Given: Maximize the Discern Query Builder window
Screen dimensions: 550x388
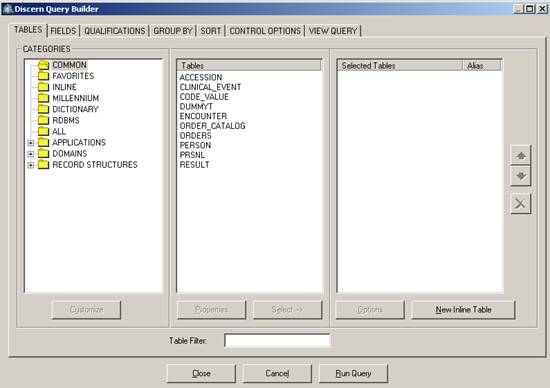Looking at the screenshot, I should (530, 9).
